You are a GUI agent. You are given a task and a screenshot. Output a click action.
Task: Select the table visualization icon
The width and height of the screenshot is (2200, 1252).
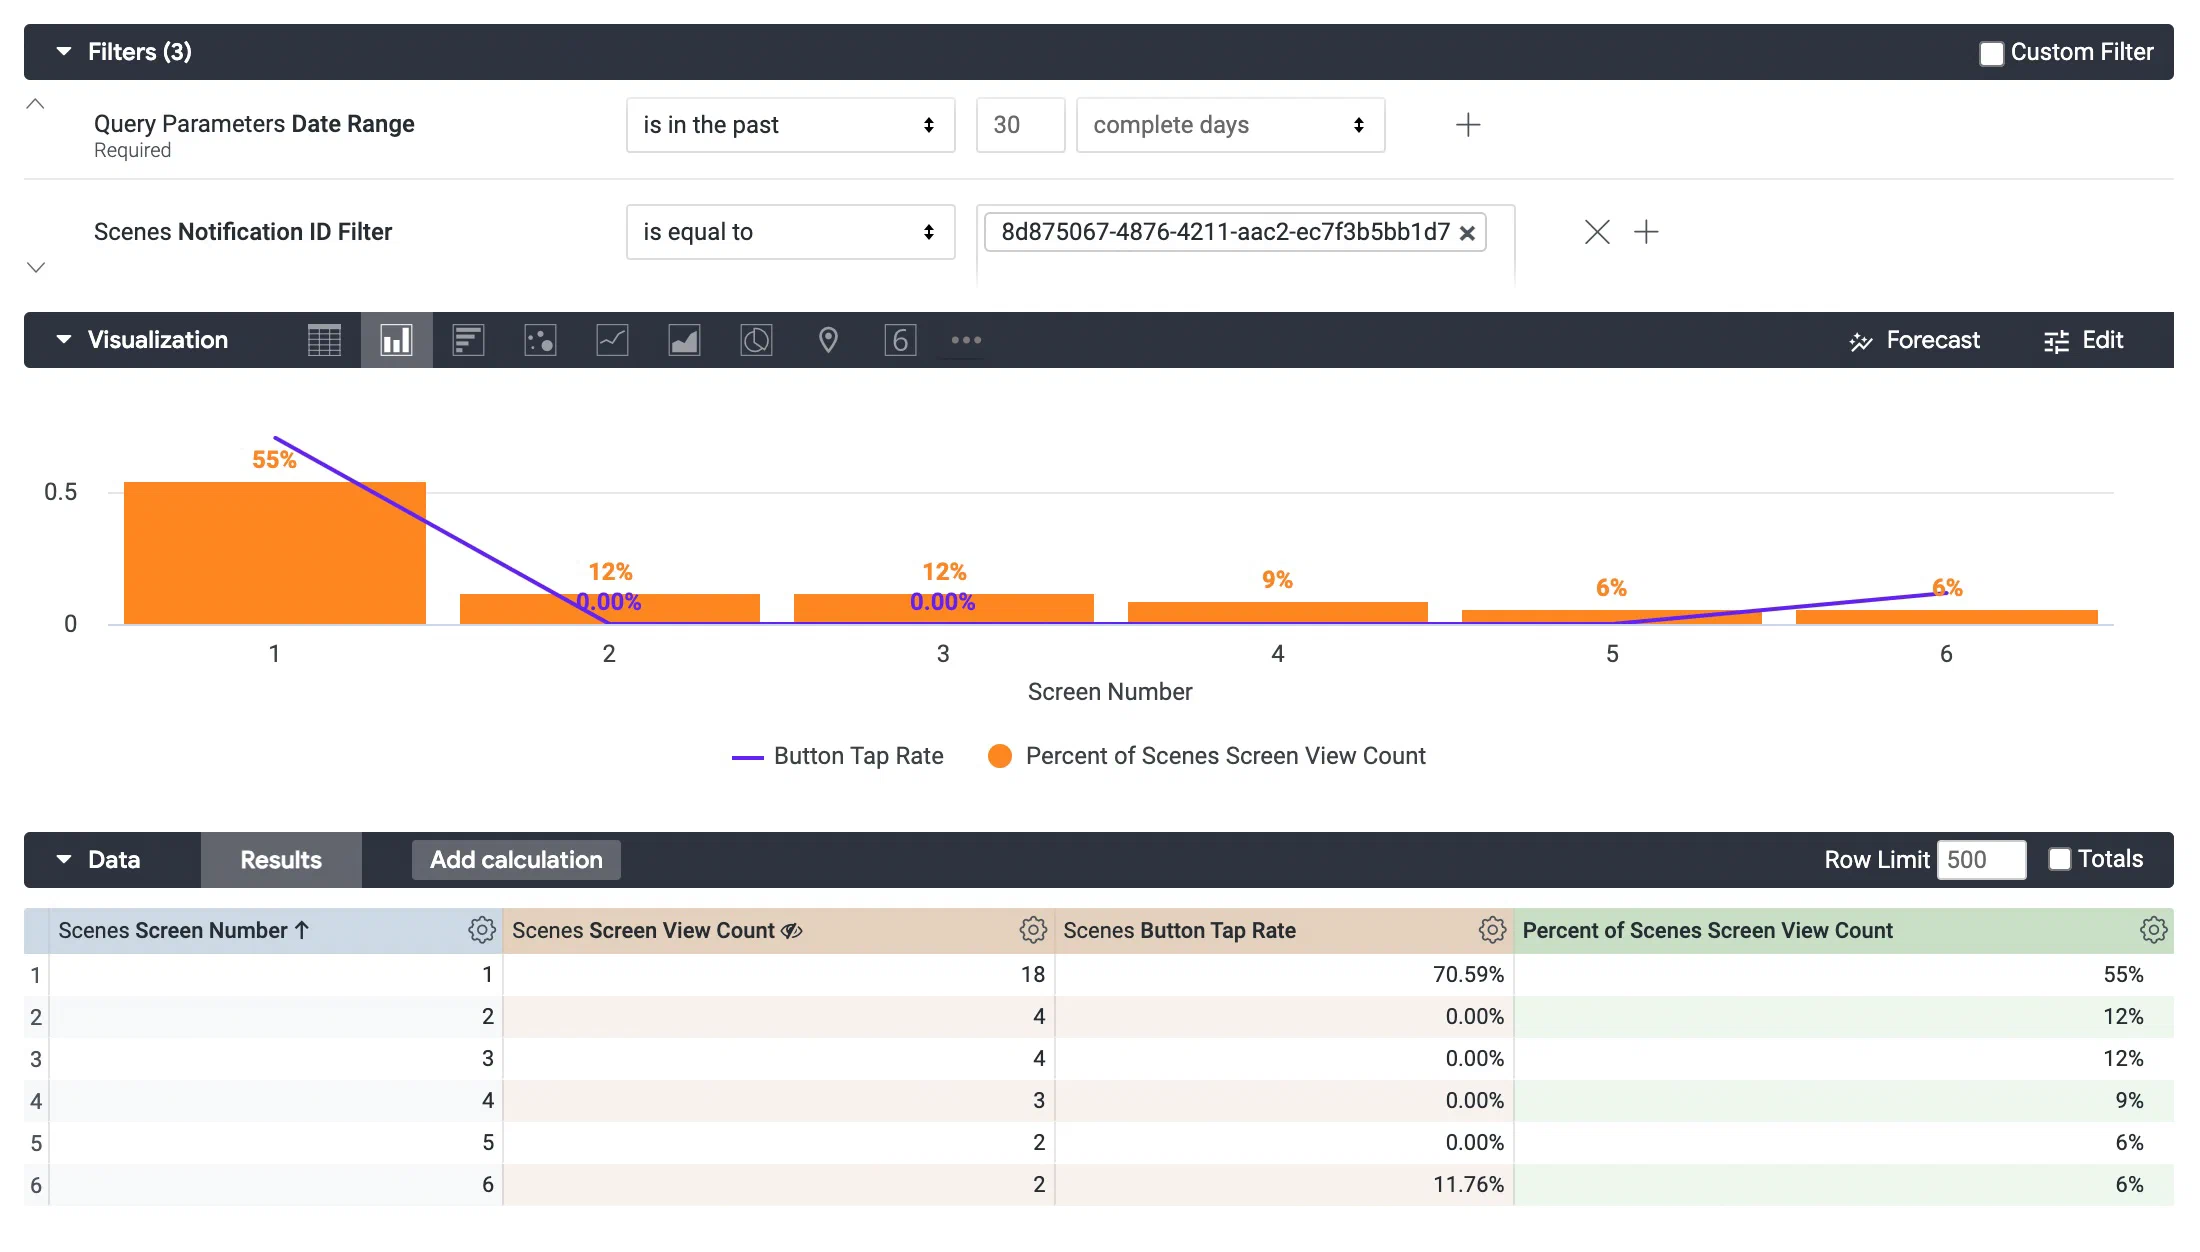324,340
